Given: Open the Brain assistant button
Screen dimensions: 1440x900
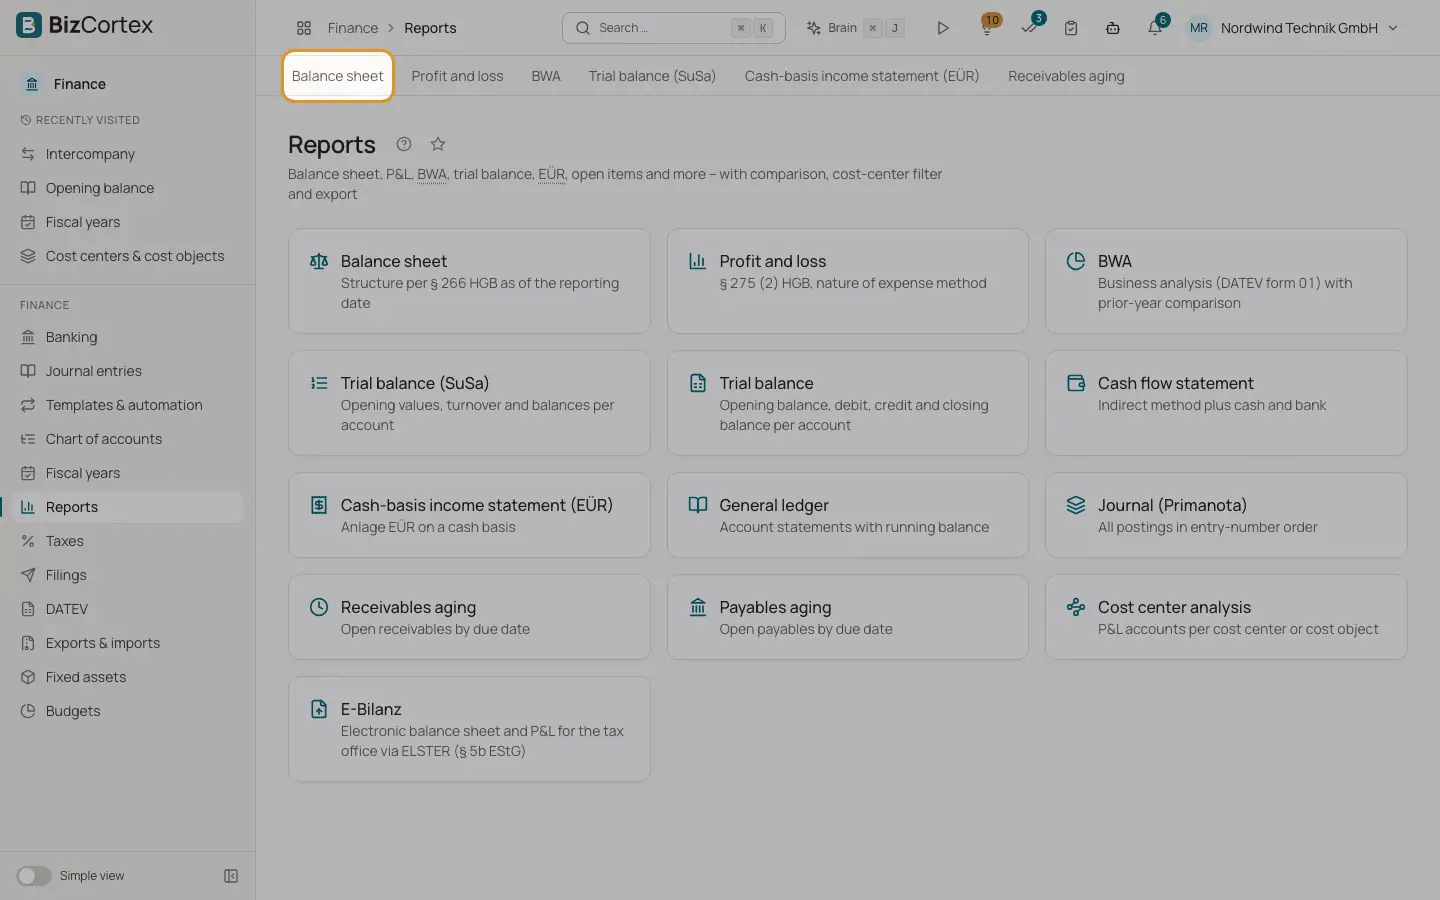Looking at the screenshot, I should 856,28.
